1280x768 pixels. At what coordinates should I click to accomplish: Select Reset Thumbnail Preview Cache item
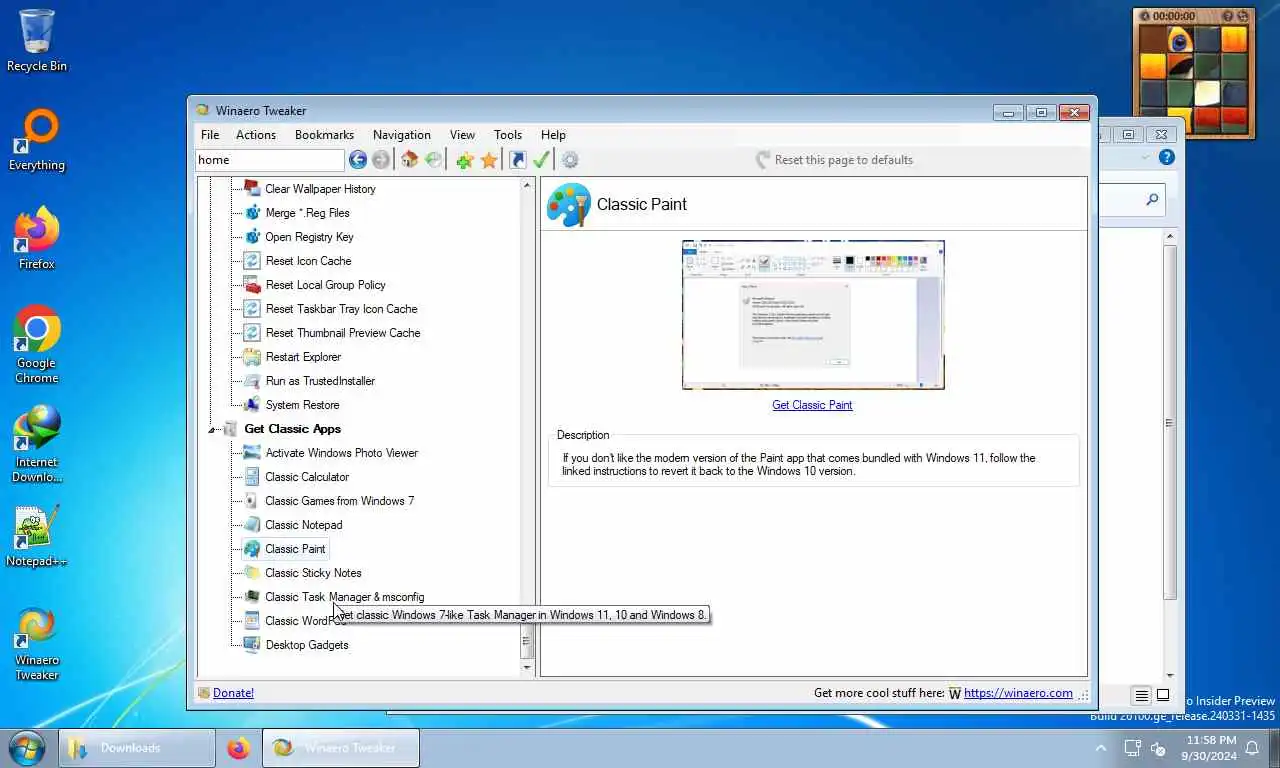coord(342,333)
